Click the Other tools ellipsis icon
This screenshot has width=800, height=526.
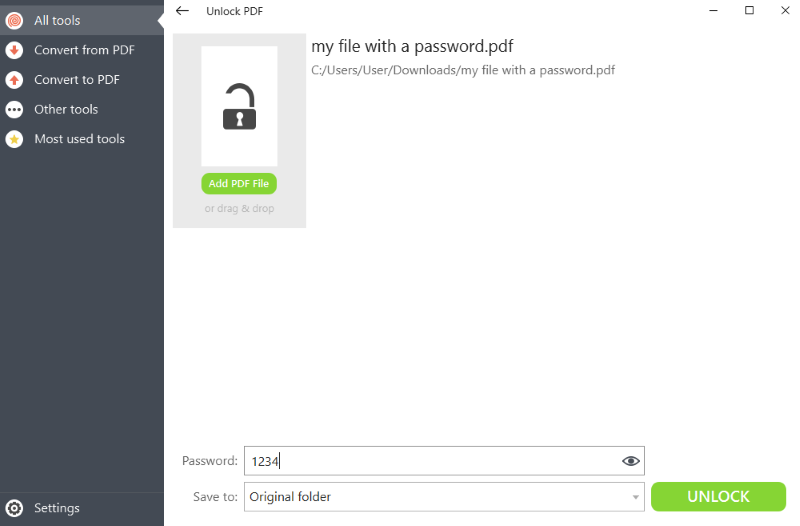[x=14, y=109]
